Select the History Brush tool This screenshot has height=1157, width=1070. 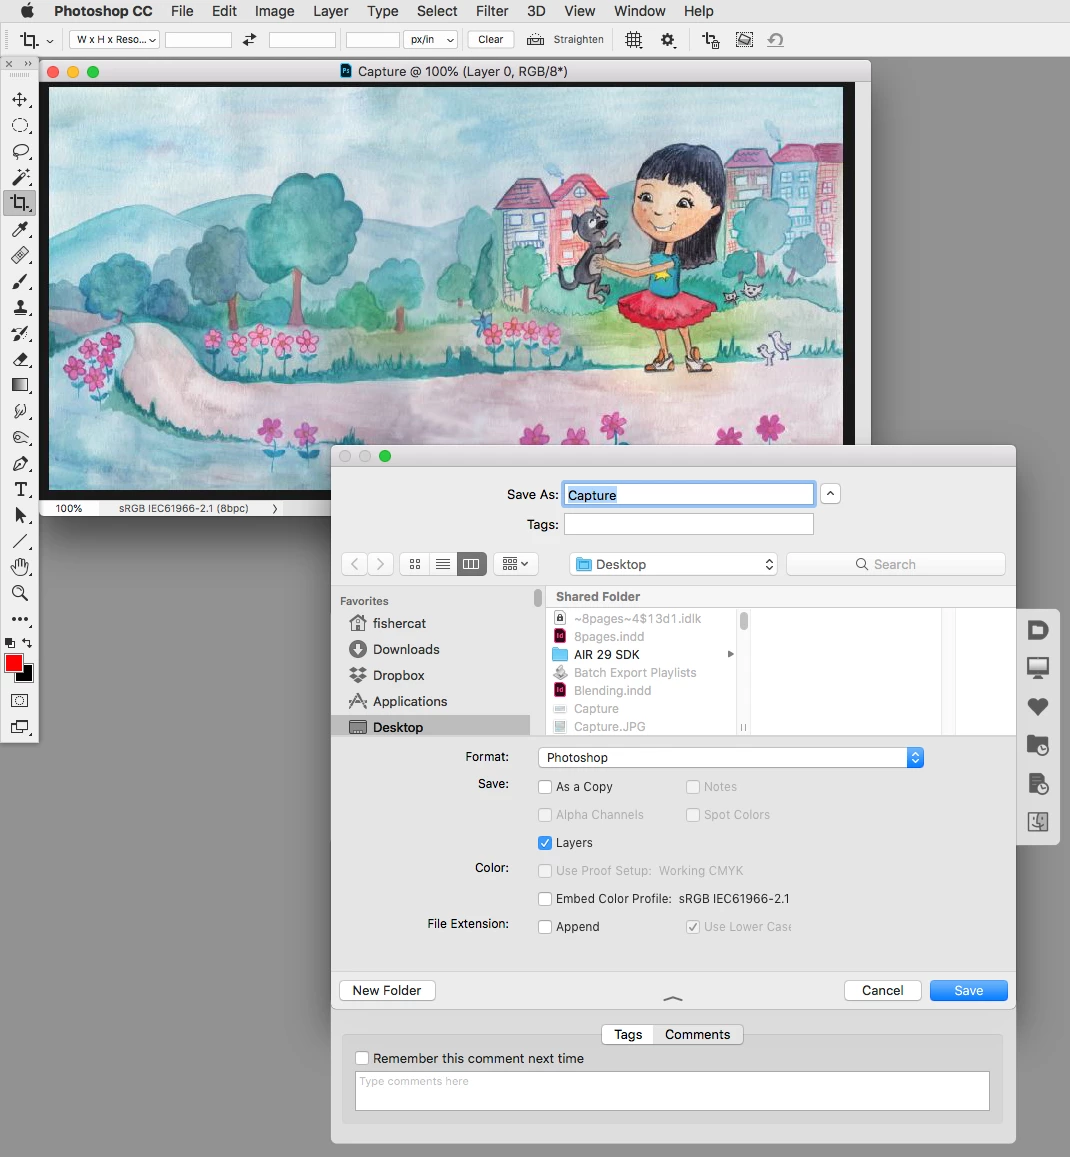click(19, 334)
